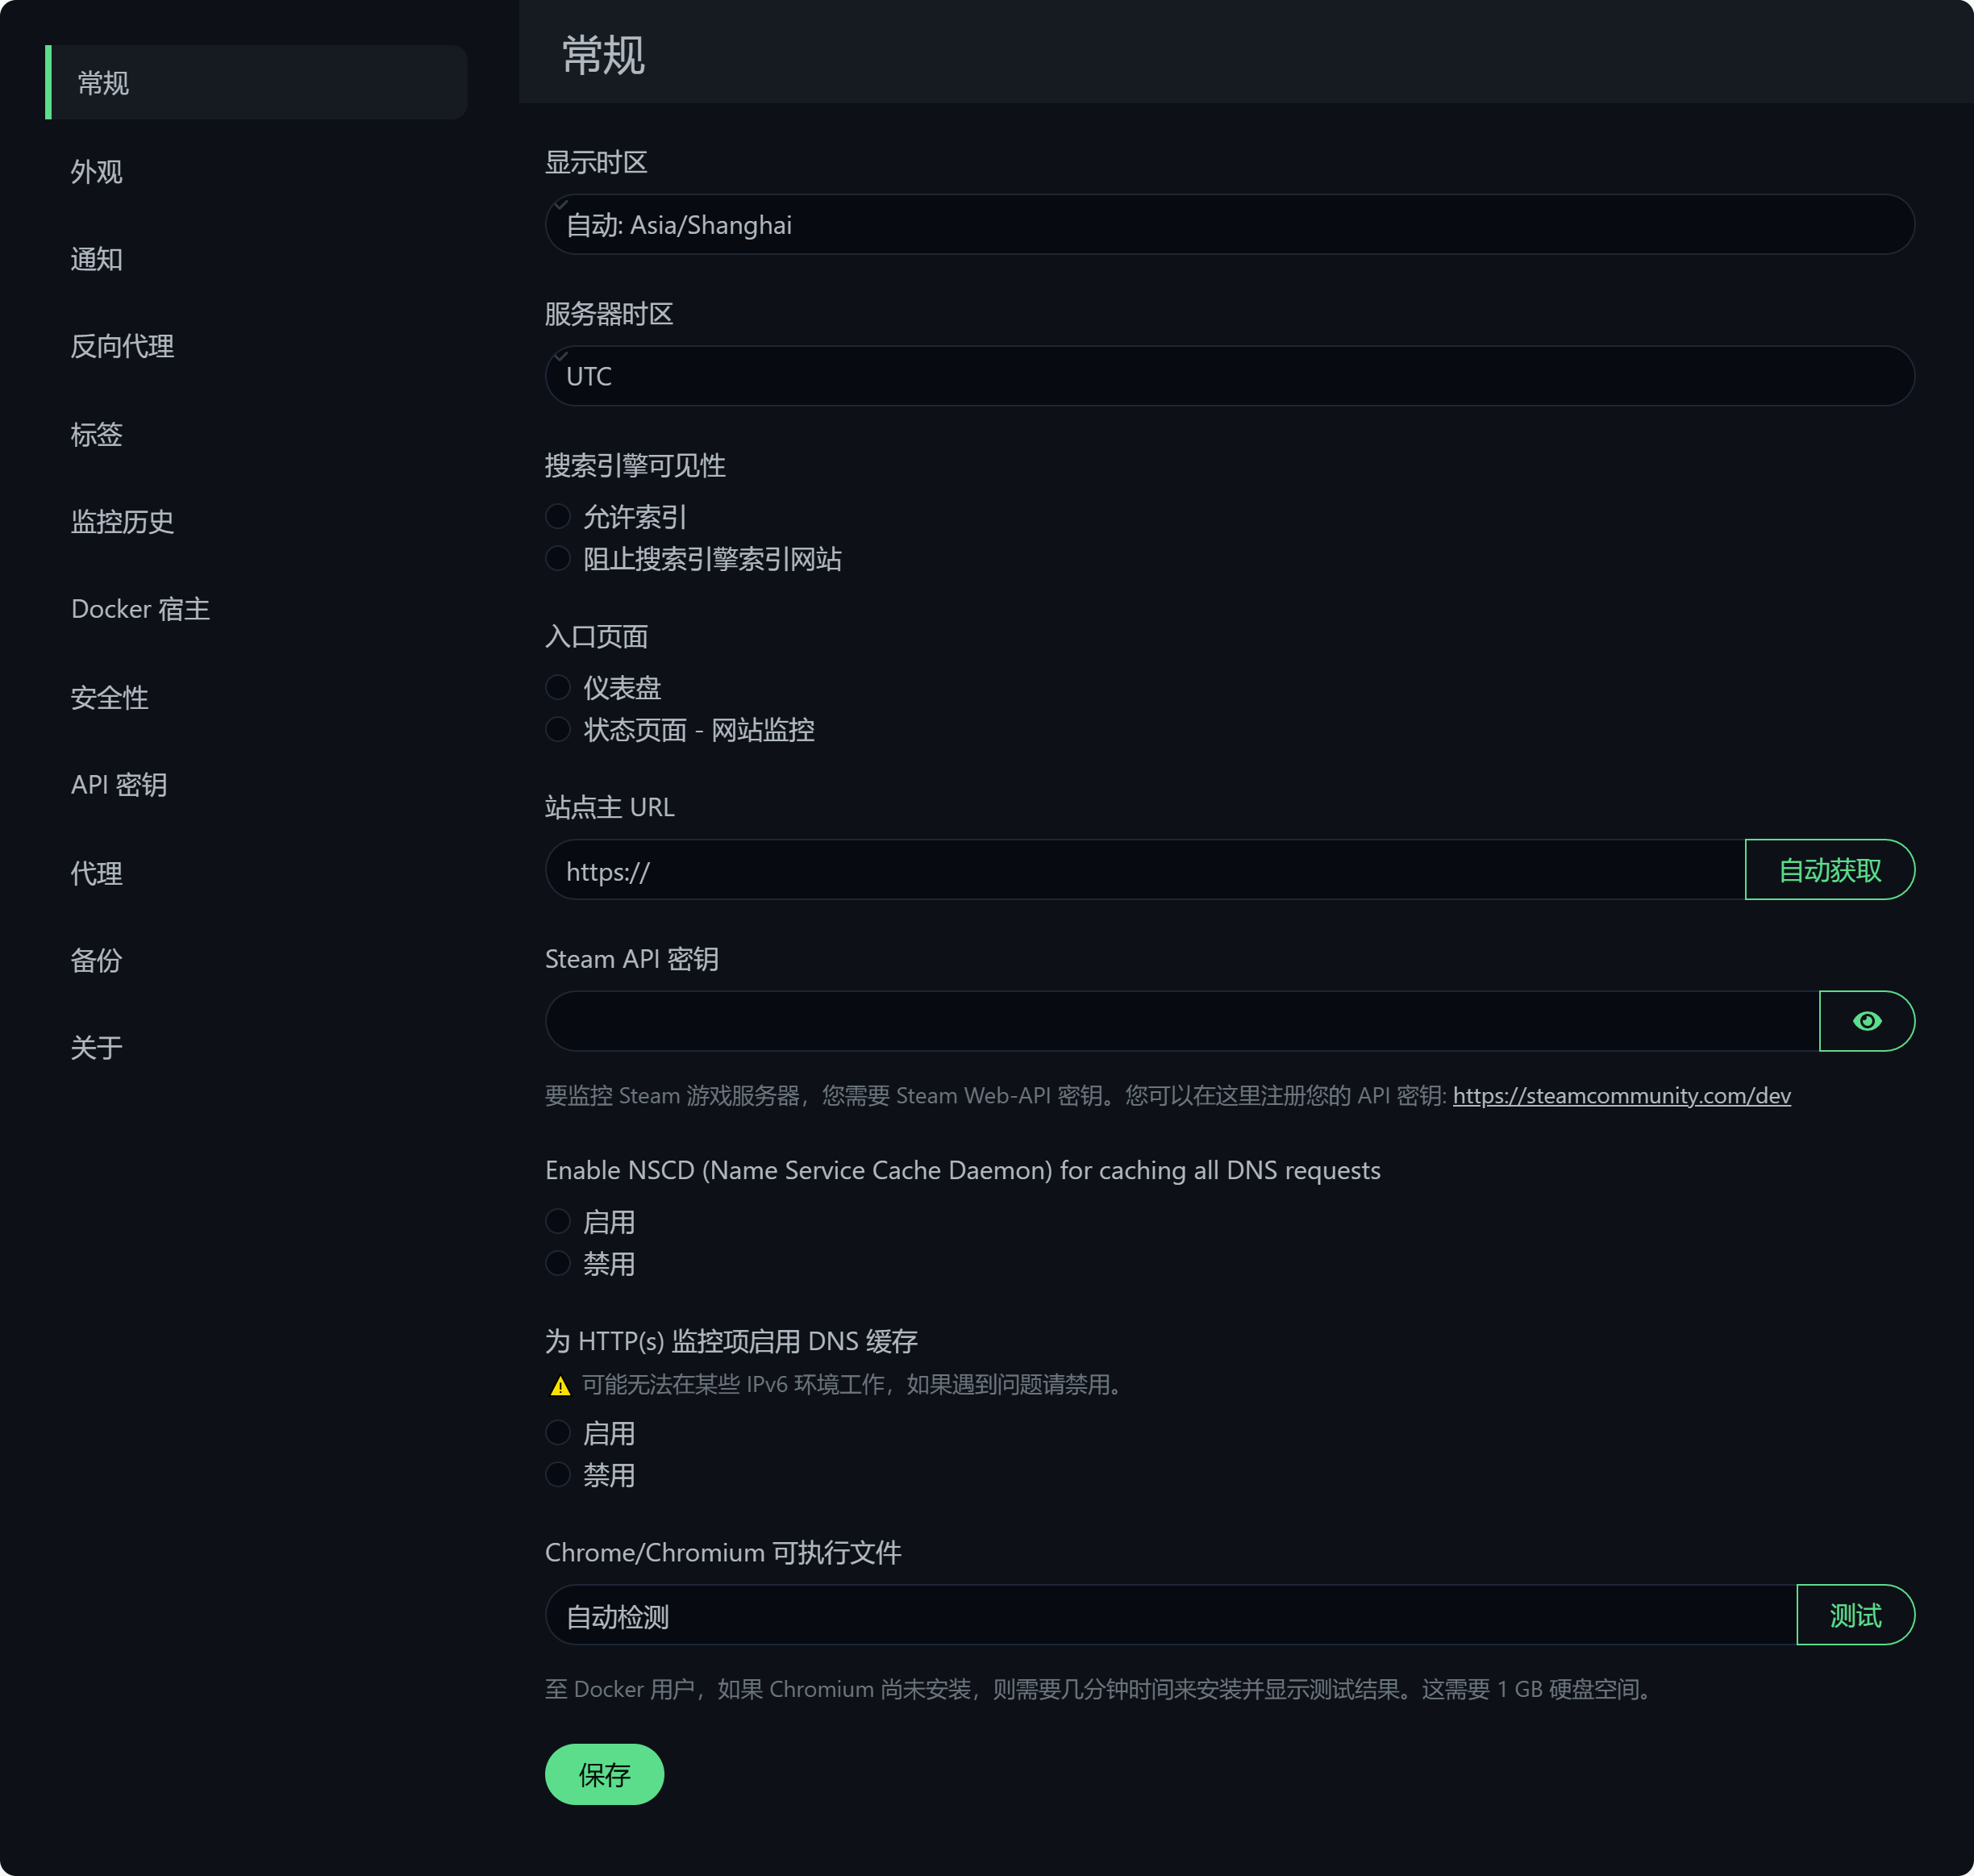Select status page as entry page
Viewport: 1974px width, 1876px height.
[x=558, y=730]
